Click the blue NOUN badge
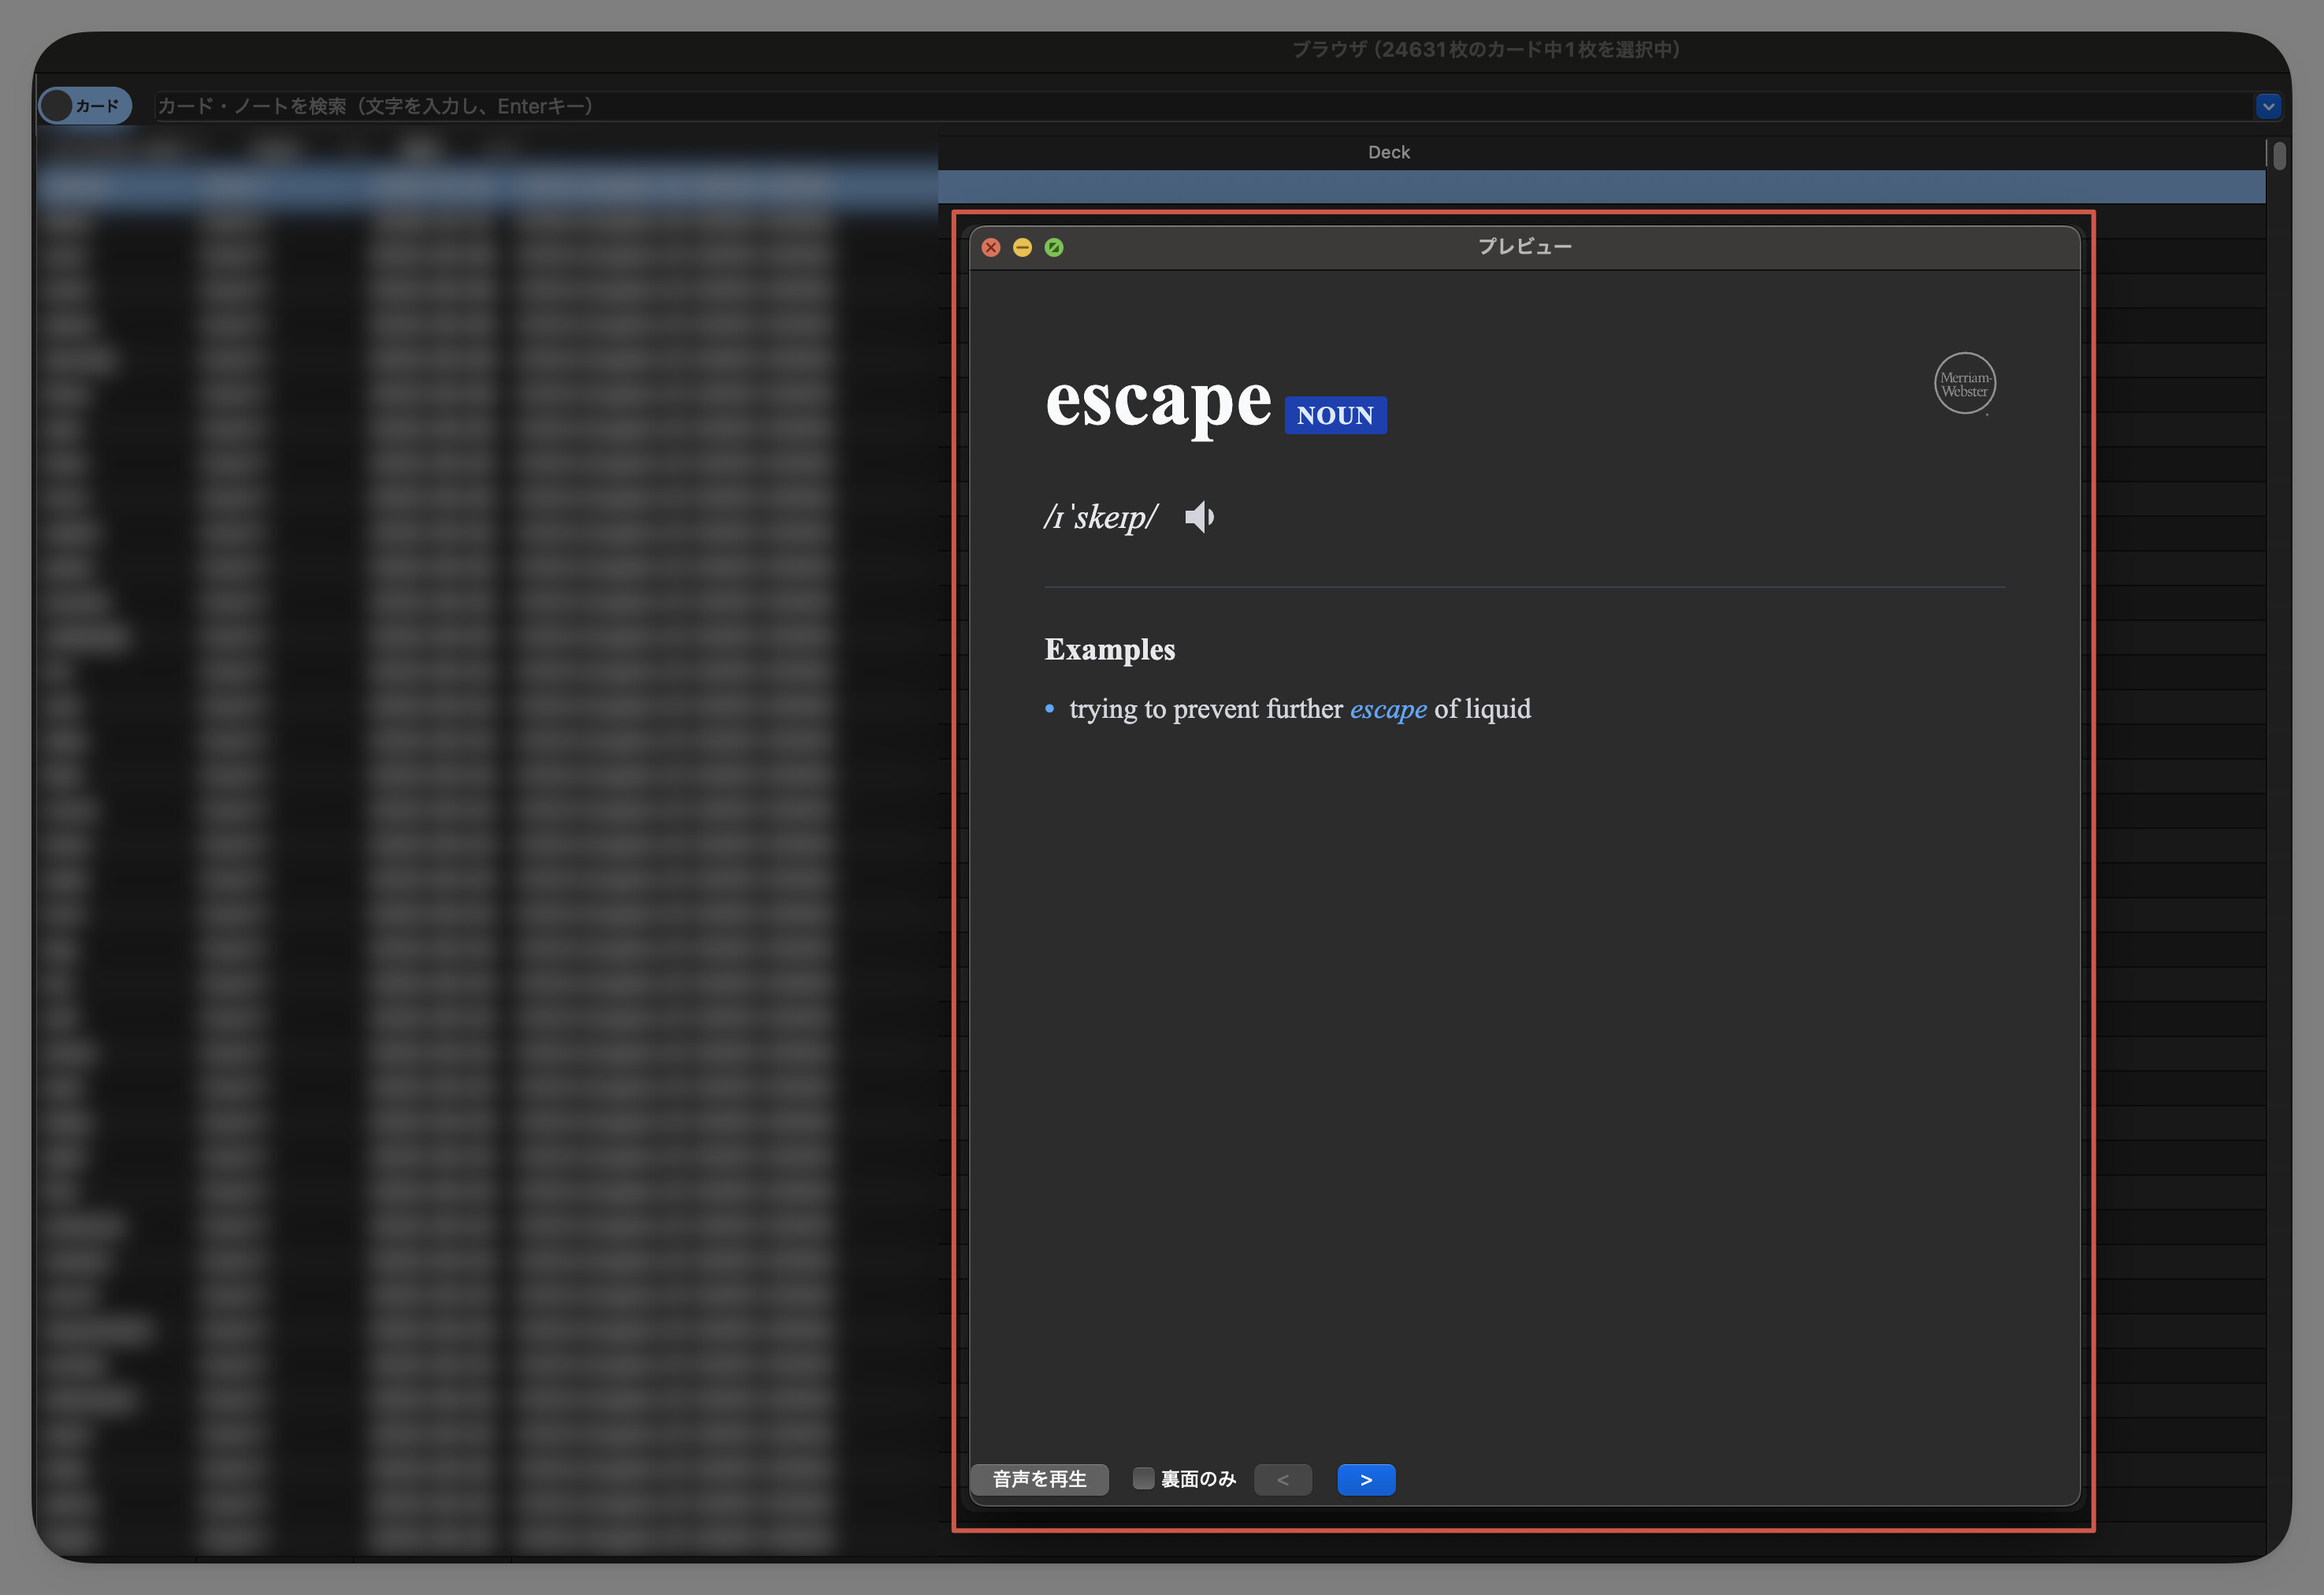Image resolution: width=2324 pixels, height=1595 pixels. pyautogui.click(x=1335, y=415)
